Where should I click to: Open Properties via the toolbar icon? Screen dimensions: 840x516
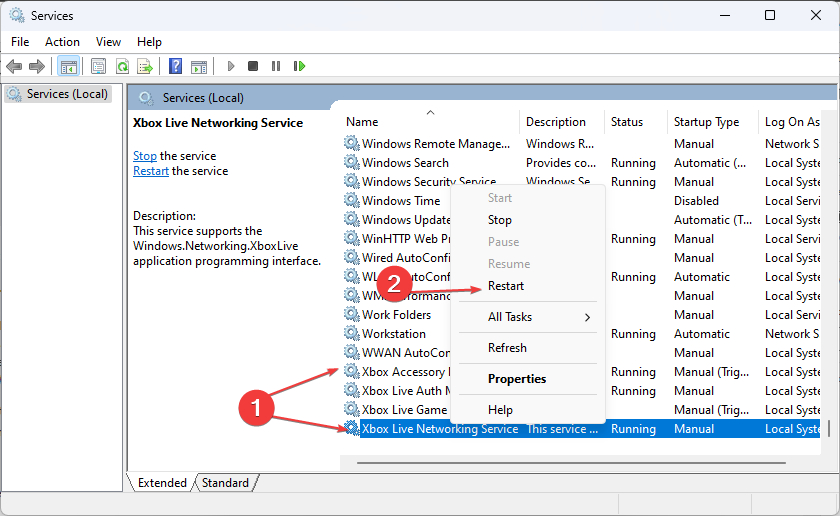pos(98,66)
